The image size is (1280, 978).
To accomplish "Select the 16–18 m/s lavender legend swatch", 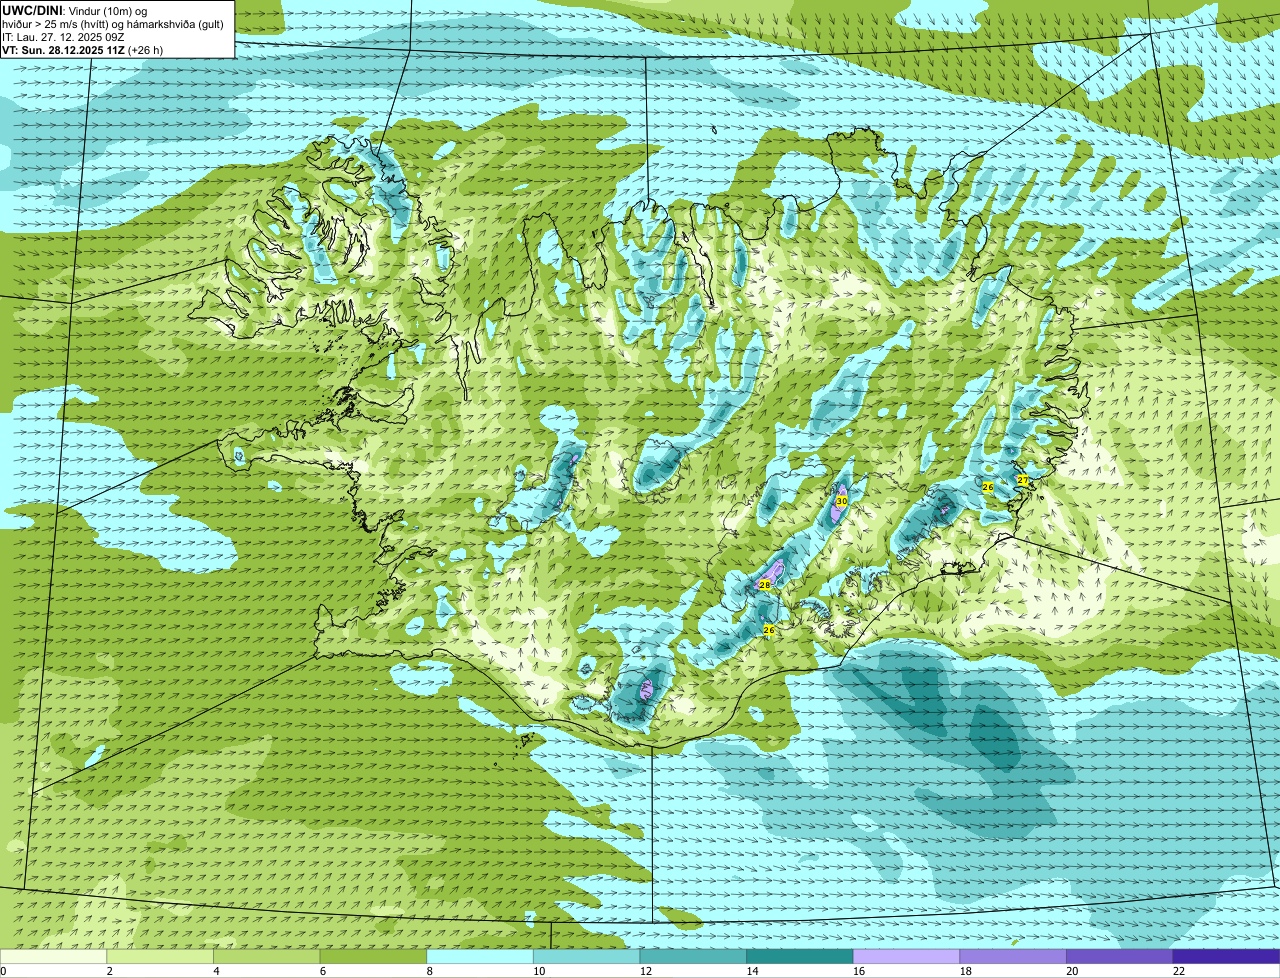I will coord(907,956).
